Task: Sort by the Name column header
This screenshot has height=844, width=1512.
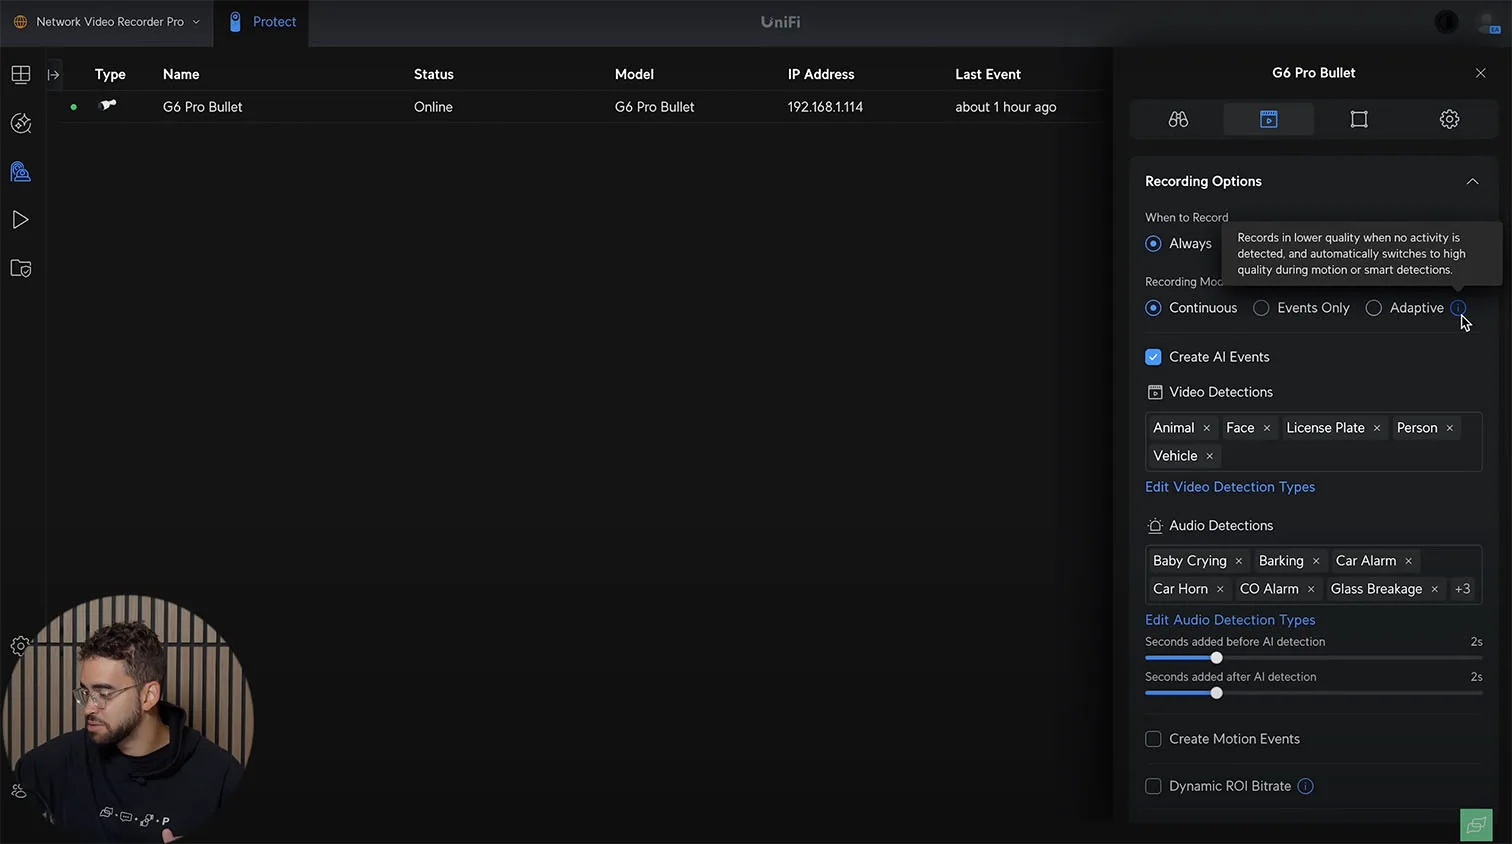Action: click(181, 74)
